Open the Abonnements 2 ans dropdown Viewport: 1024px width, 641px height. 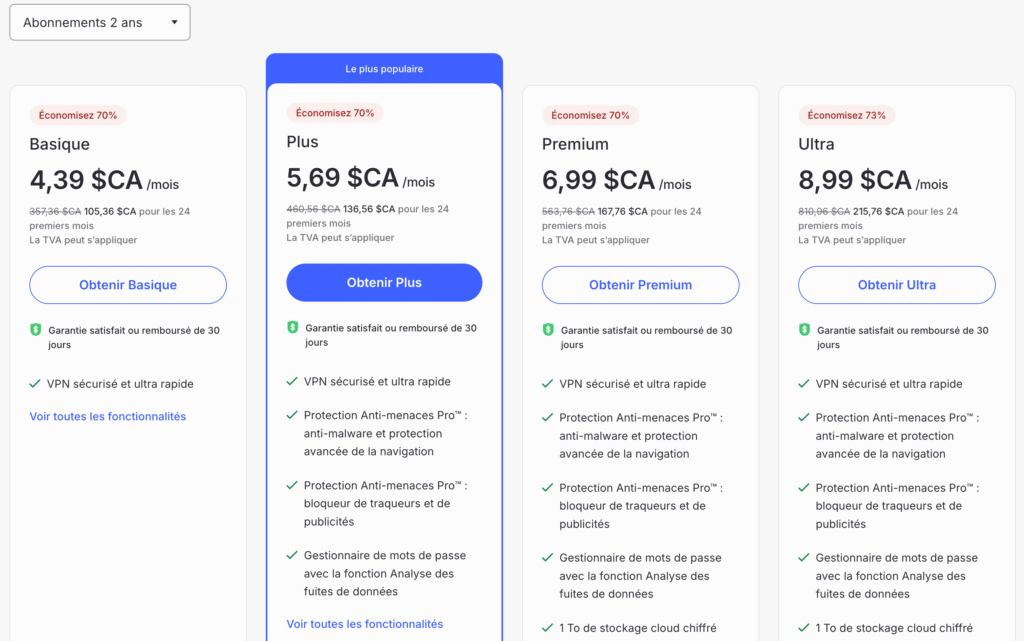pyautogui.click(x=99, y=21)
